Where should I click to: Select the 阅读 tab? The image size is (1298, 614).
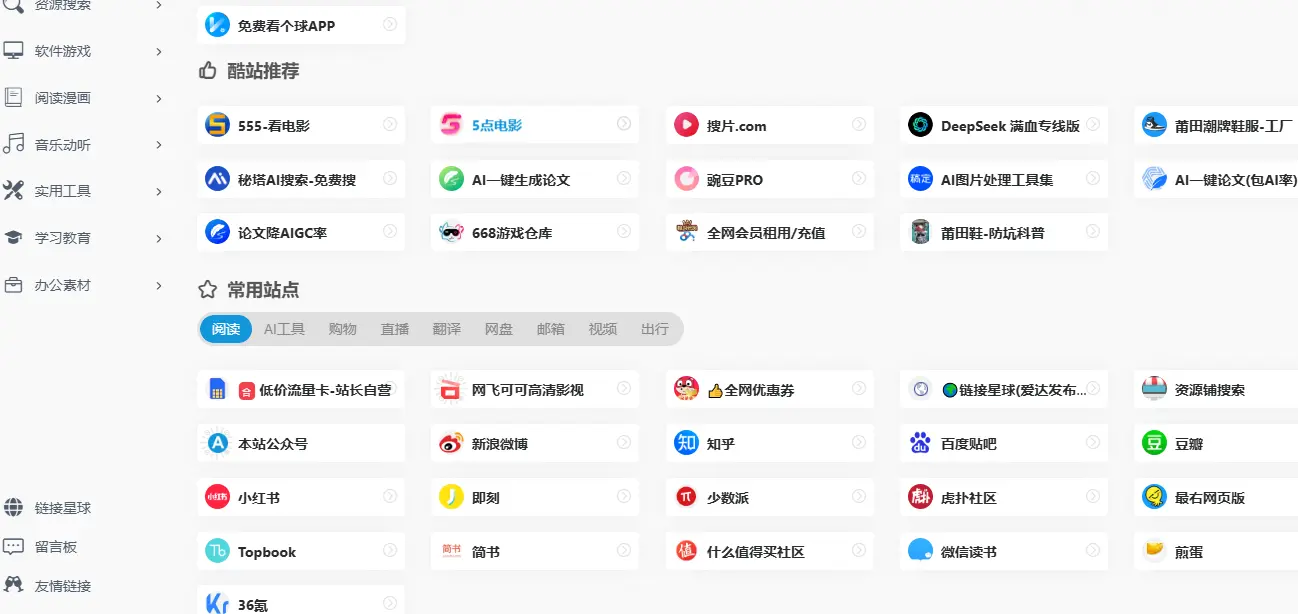point(226,329)
